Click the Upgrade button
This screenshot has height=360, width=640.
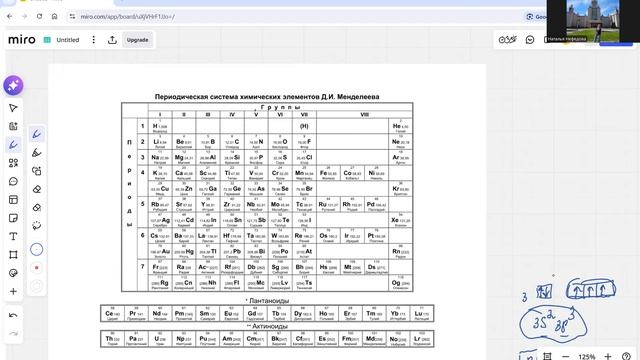pyautogui.click(x=138, y=40)
